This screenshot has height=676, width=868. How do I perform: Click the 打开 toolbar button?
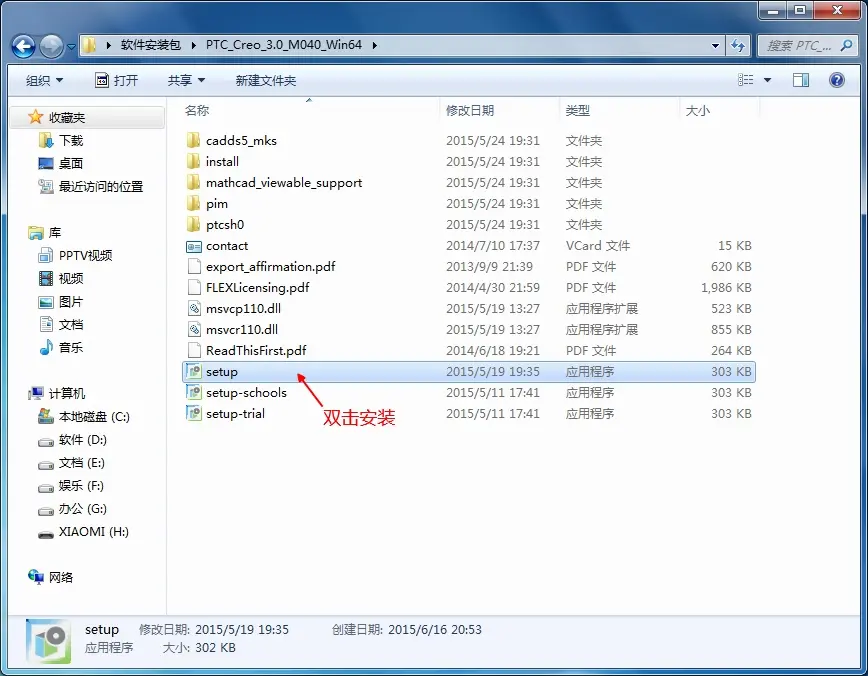pyautogui.click(x=117, y=81)
